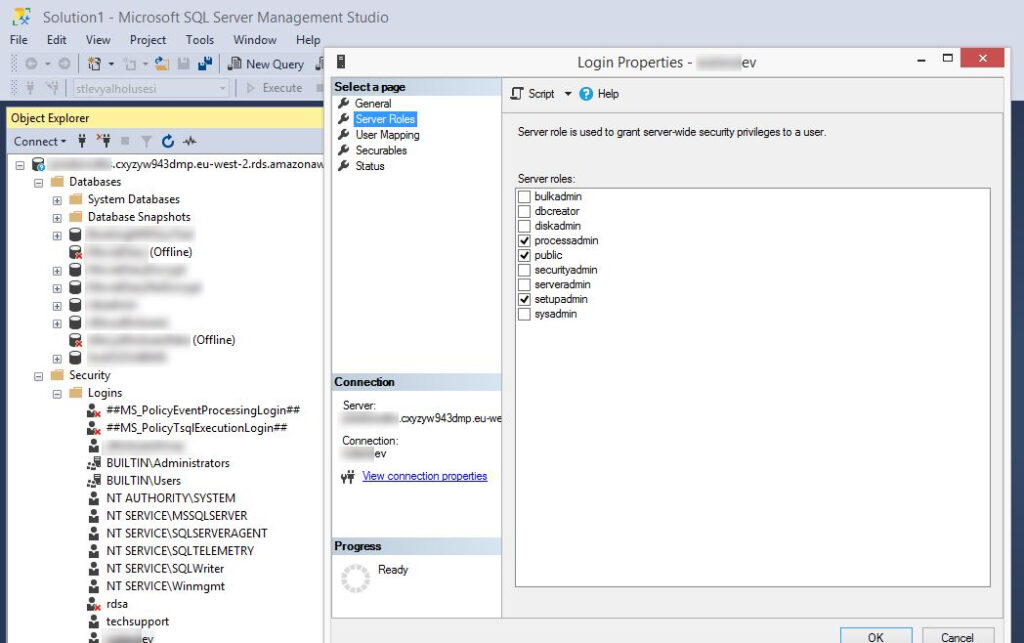Click the server node icon in Object Explorer
Image resolution: width=1024 pixels, height=643 pixels.
click(x=39, y=164)
